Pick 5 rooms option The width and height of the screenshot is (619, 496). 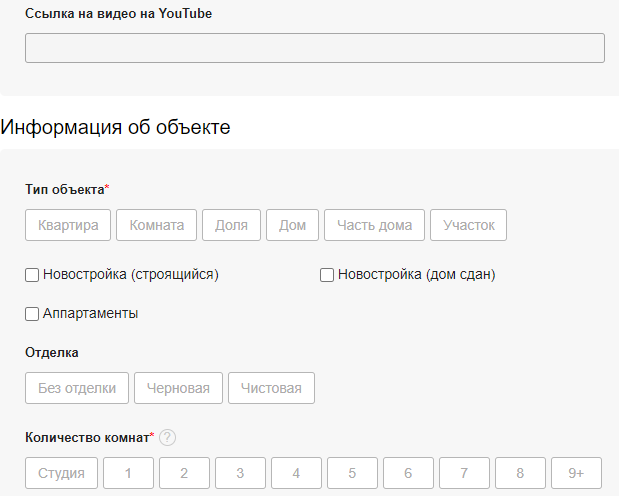click(x=352, y=473)
